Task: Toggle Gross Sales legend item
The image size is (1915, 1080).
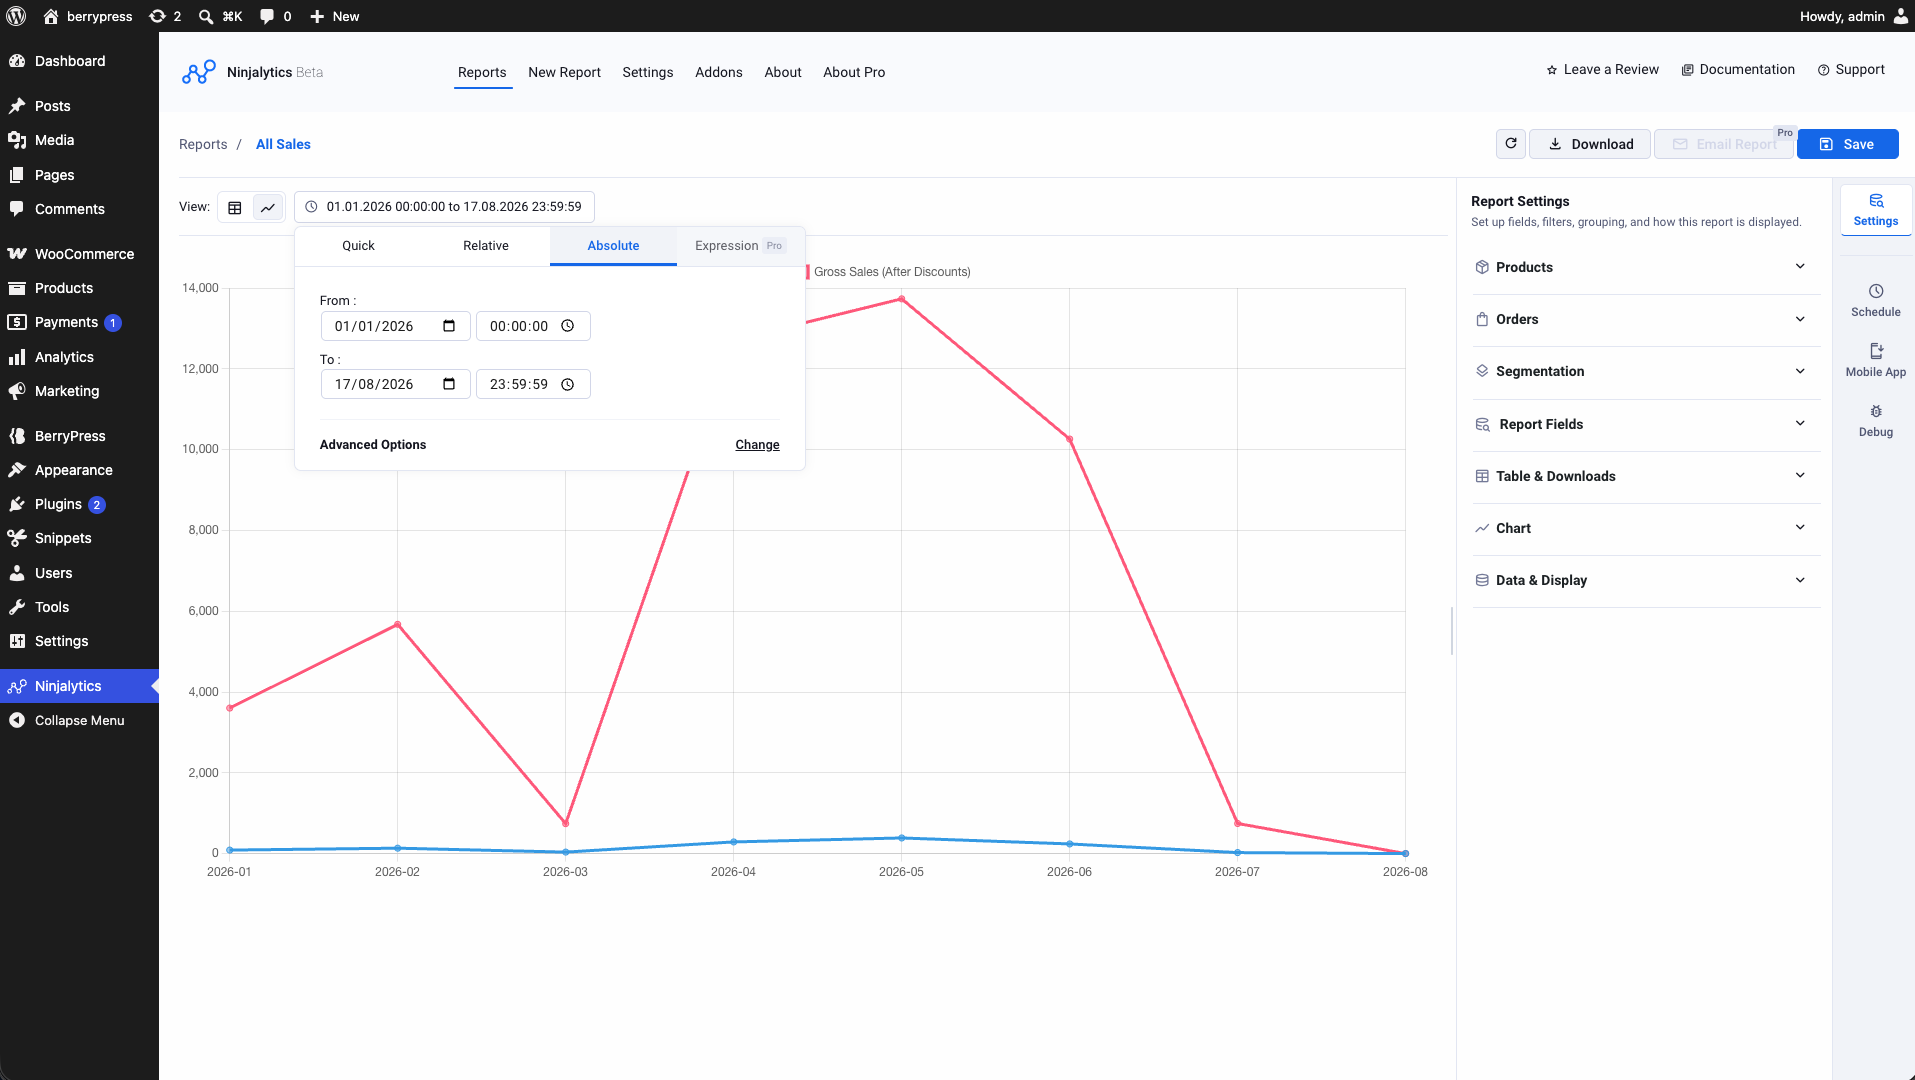Action: [x=888, y=272]
